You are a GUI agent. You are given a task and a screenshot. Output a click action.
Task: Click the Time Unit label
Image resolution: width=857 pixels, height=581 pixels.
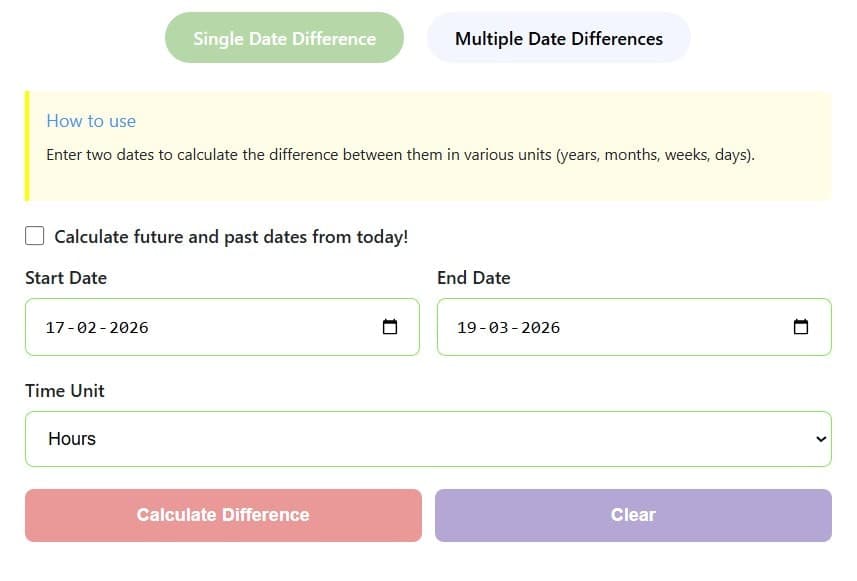64,390
